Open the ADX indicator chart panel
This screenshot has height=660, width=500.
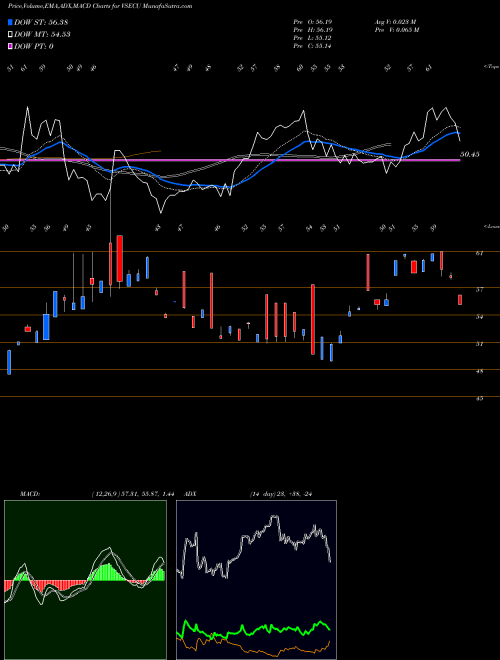coord(256,580)
